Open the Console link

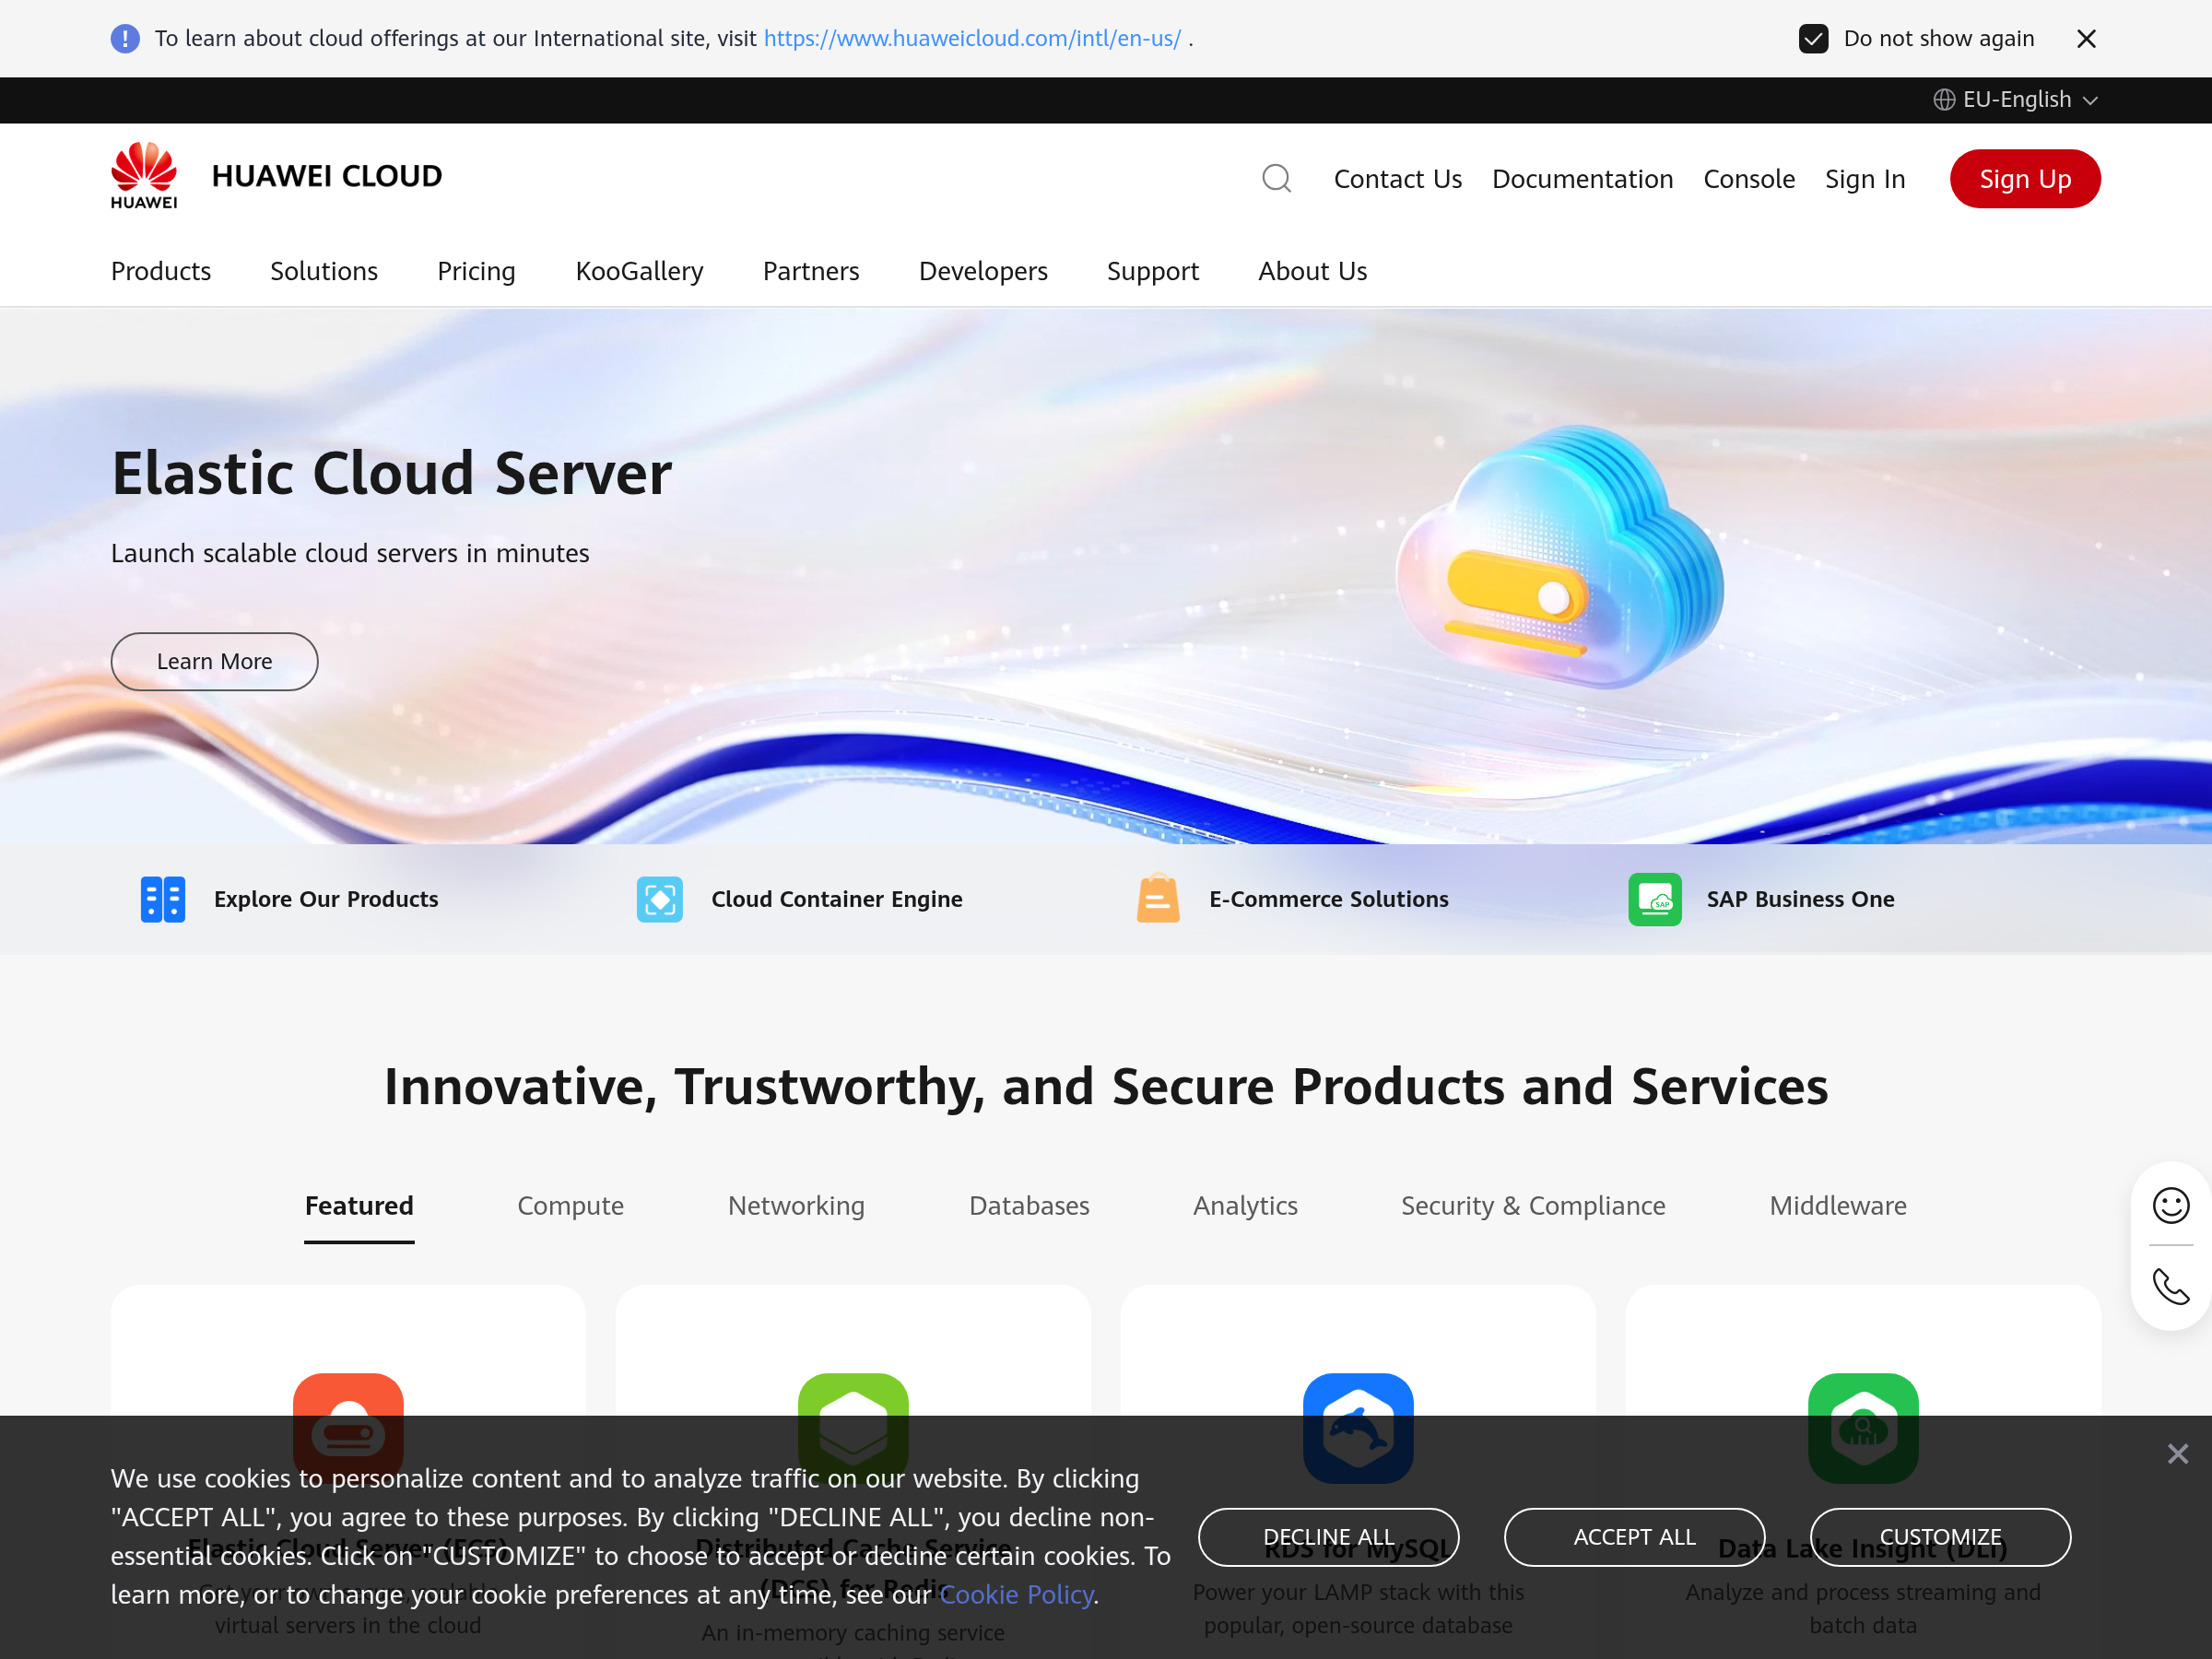(x=1749, y=179)
